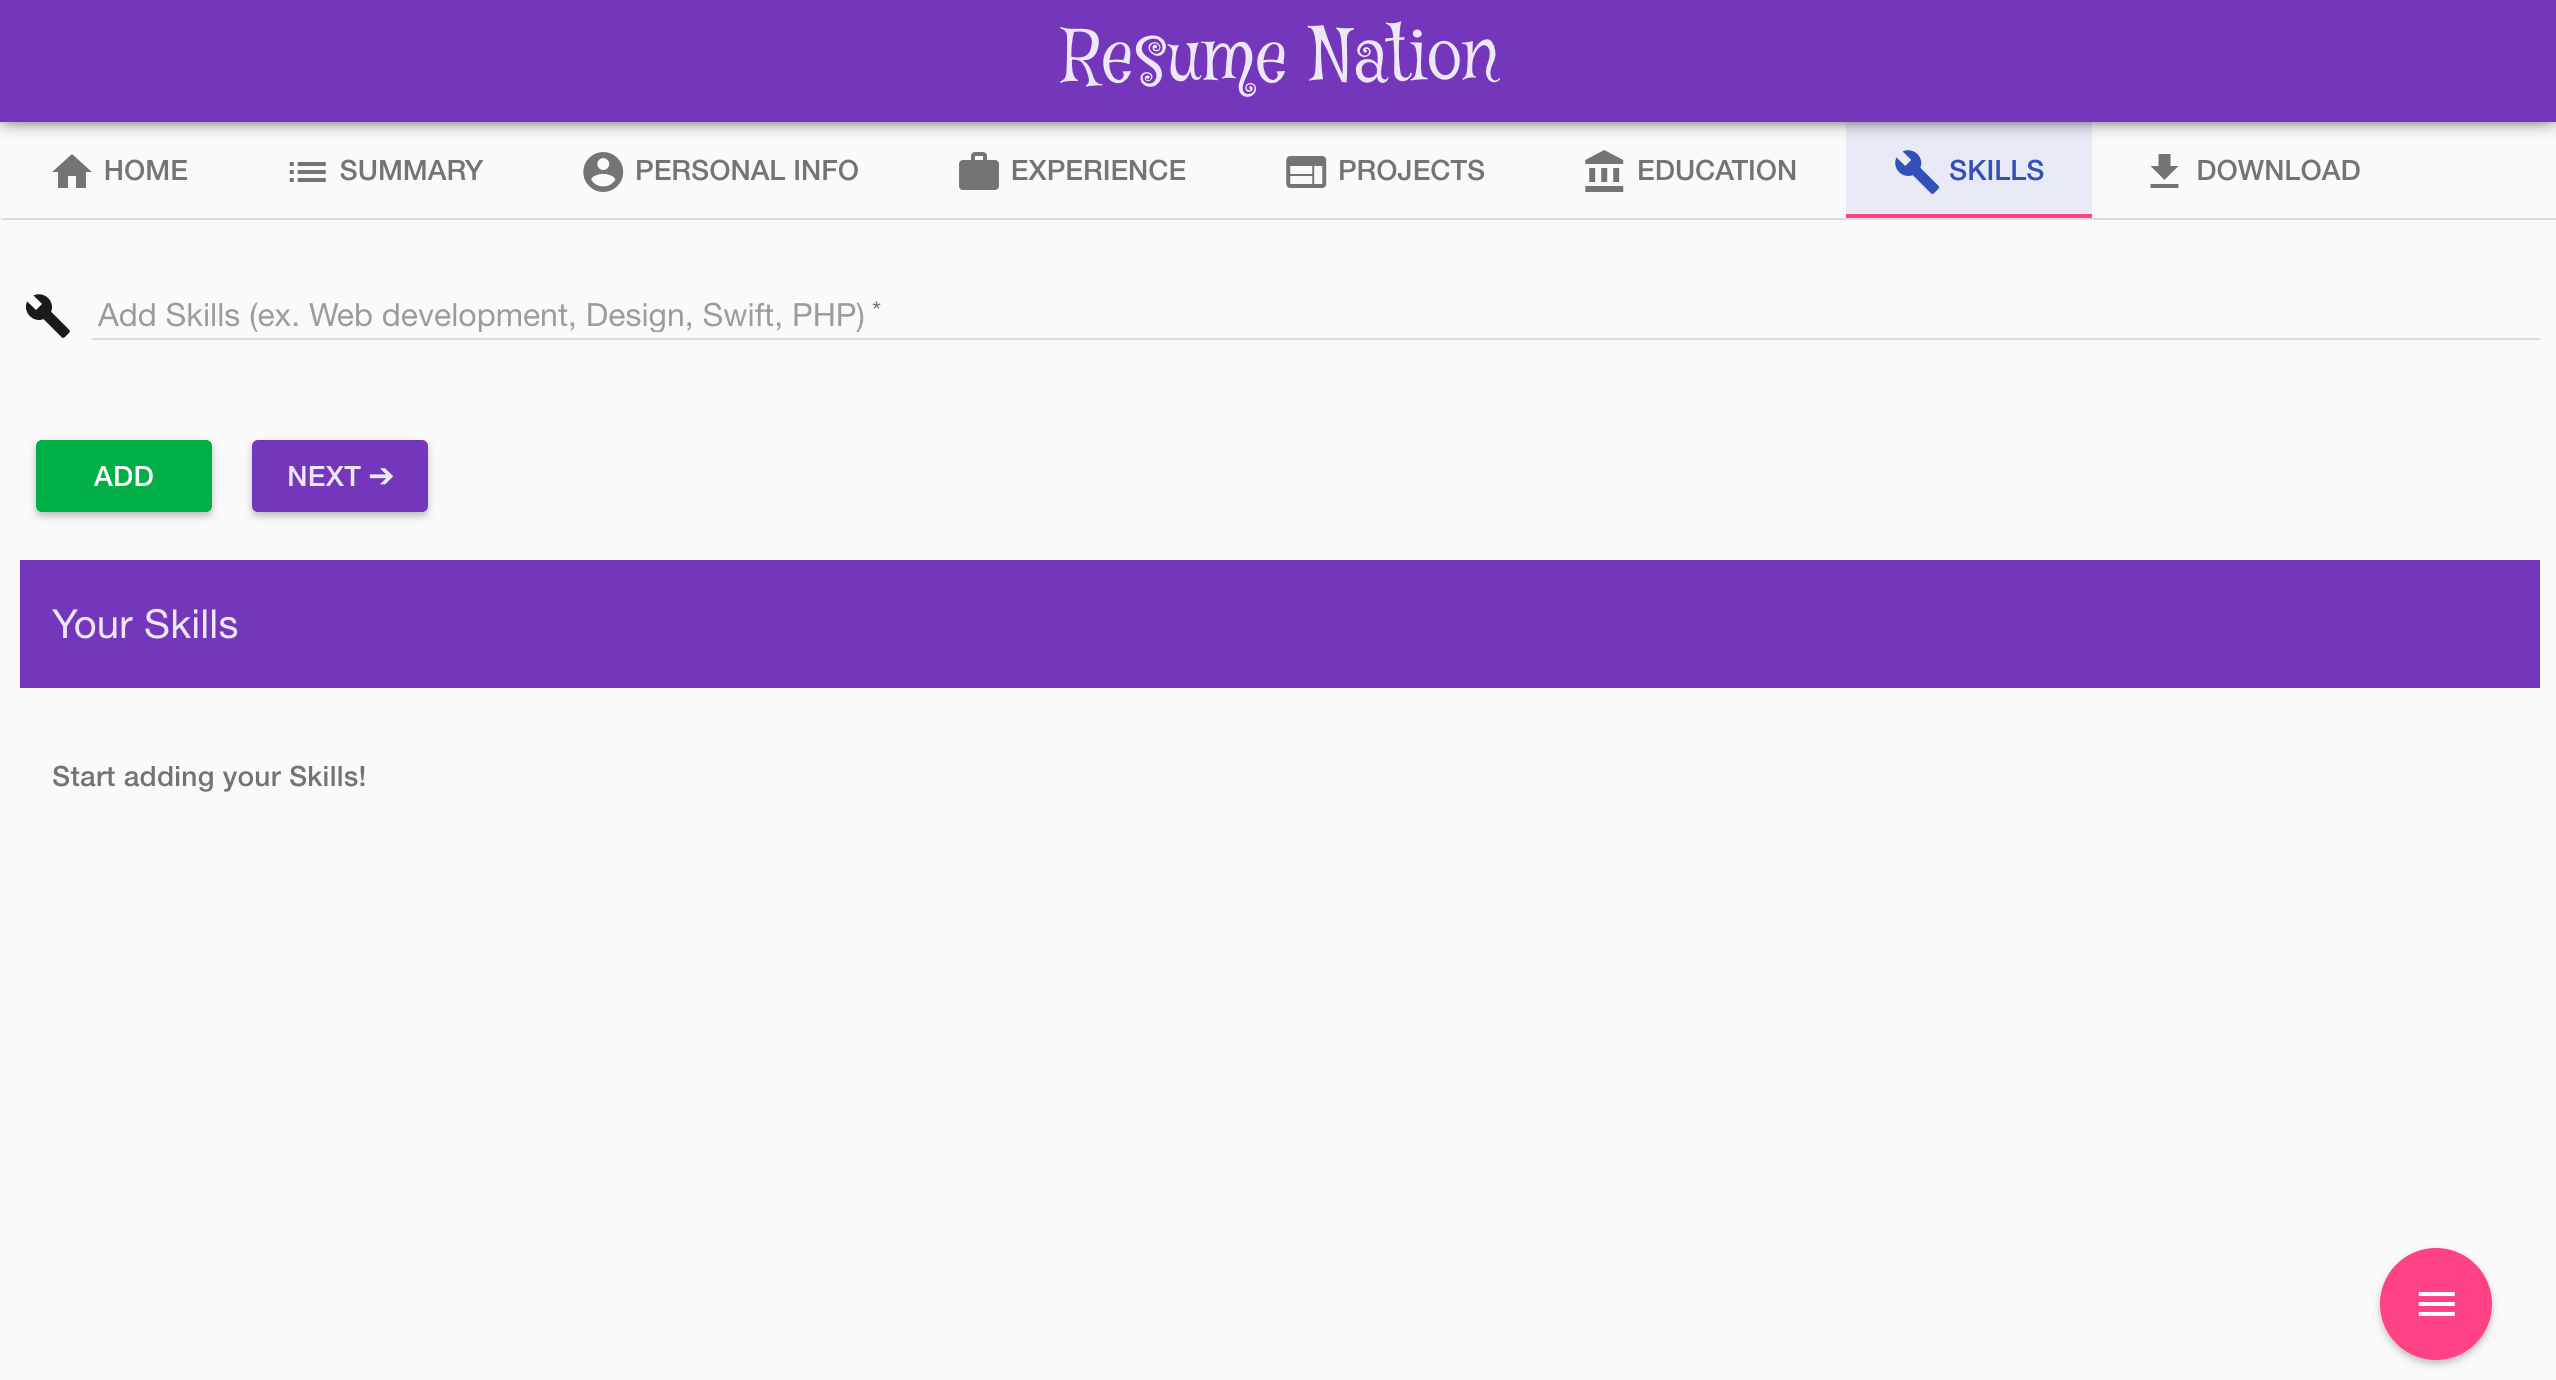This screenshot has height=1380, width=2556.
Task: Click the Your Skills purple header
Action: point(1279,624)
